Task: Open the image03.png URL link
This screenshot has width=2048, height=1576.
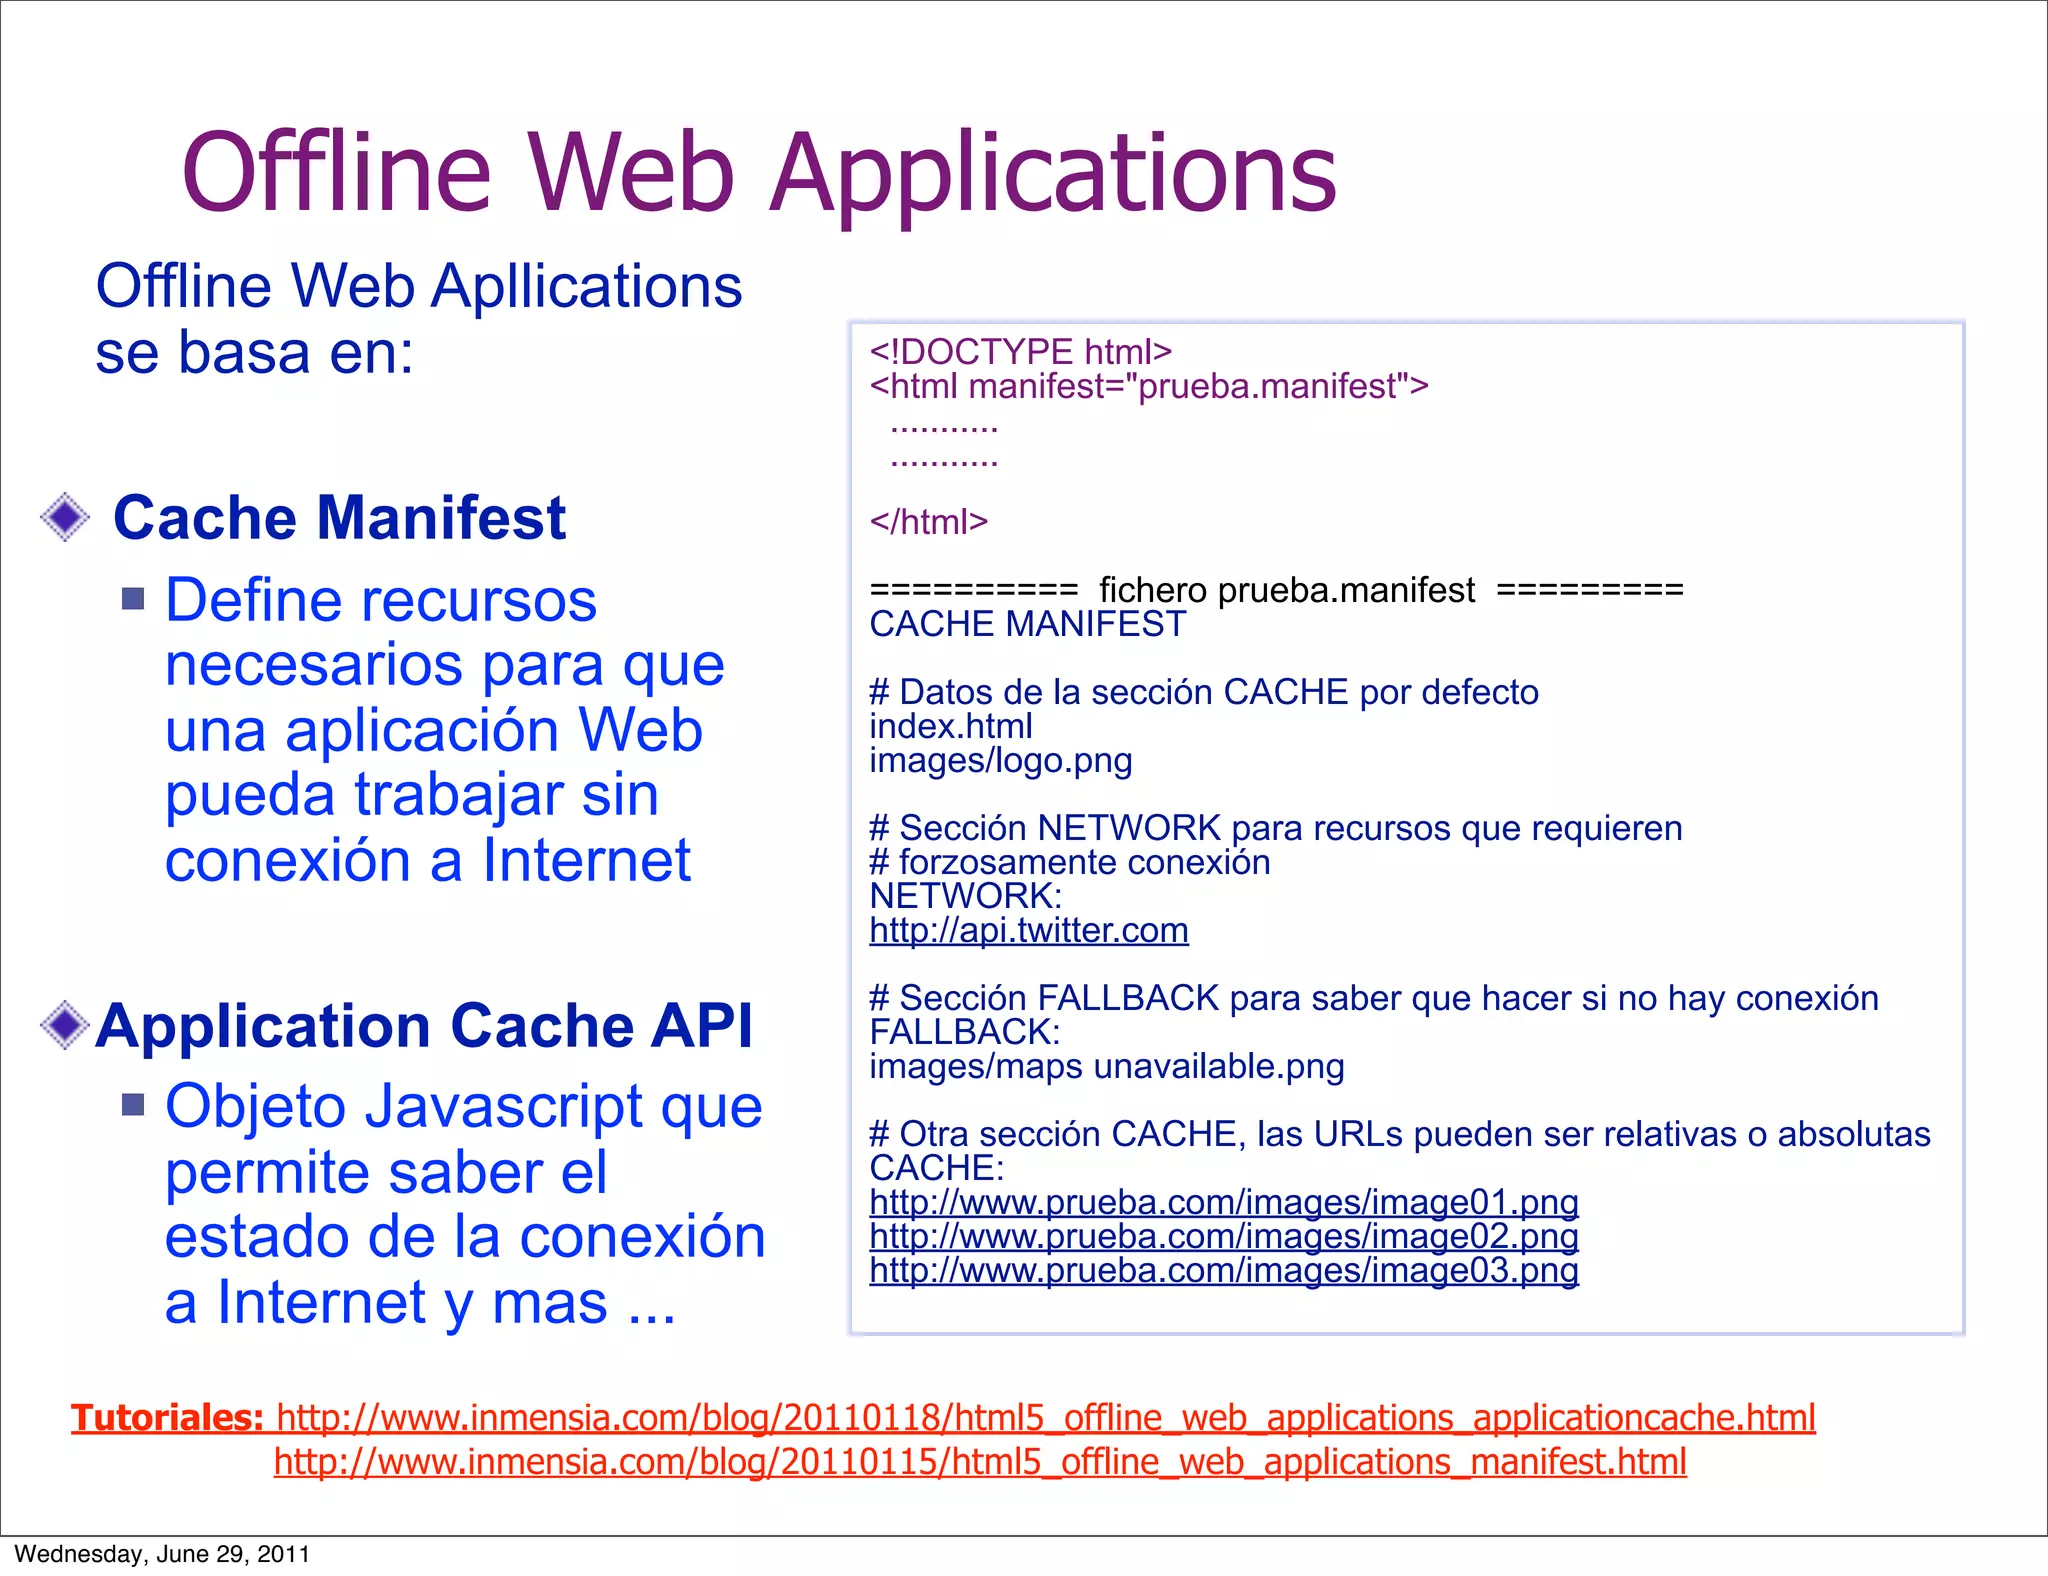Action: (1224, 1270)
